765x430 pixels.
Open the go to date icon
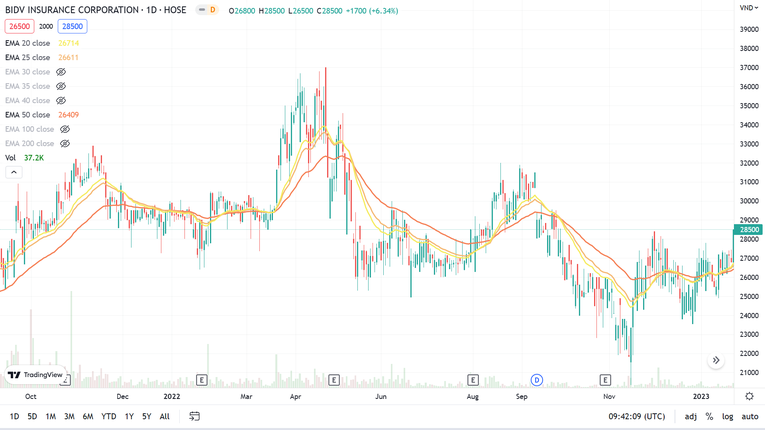[x=194, y=416]
